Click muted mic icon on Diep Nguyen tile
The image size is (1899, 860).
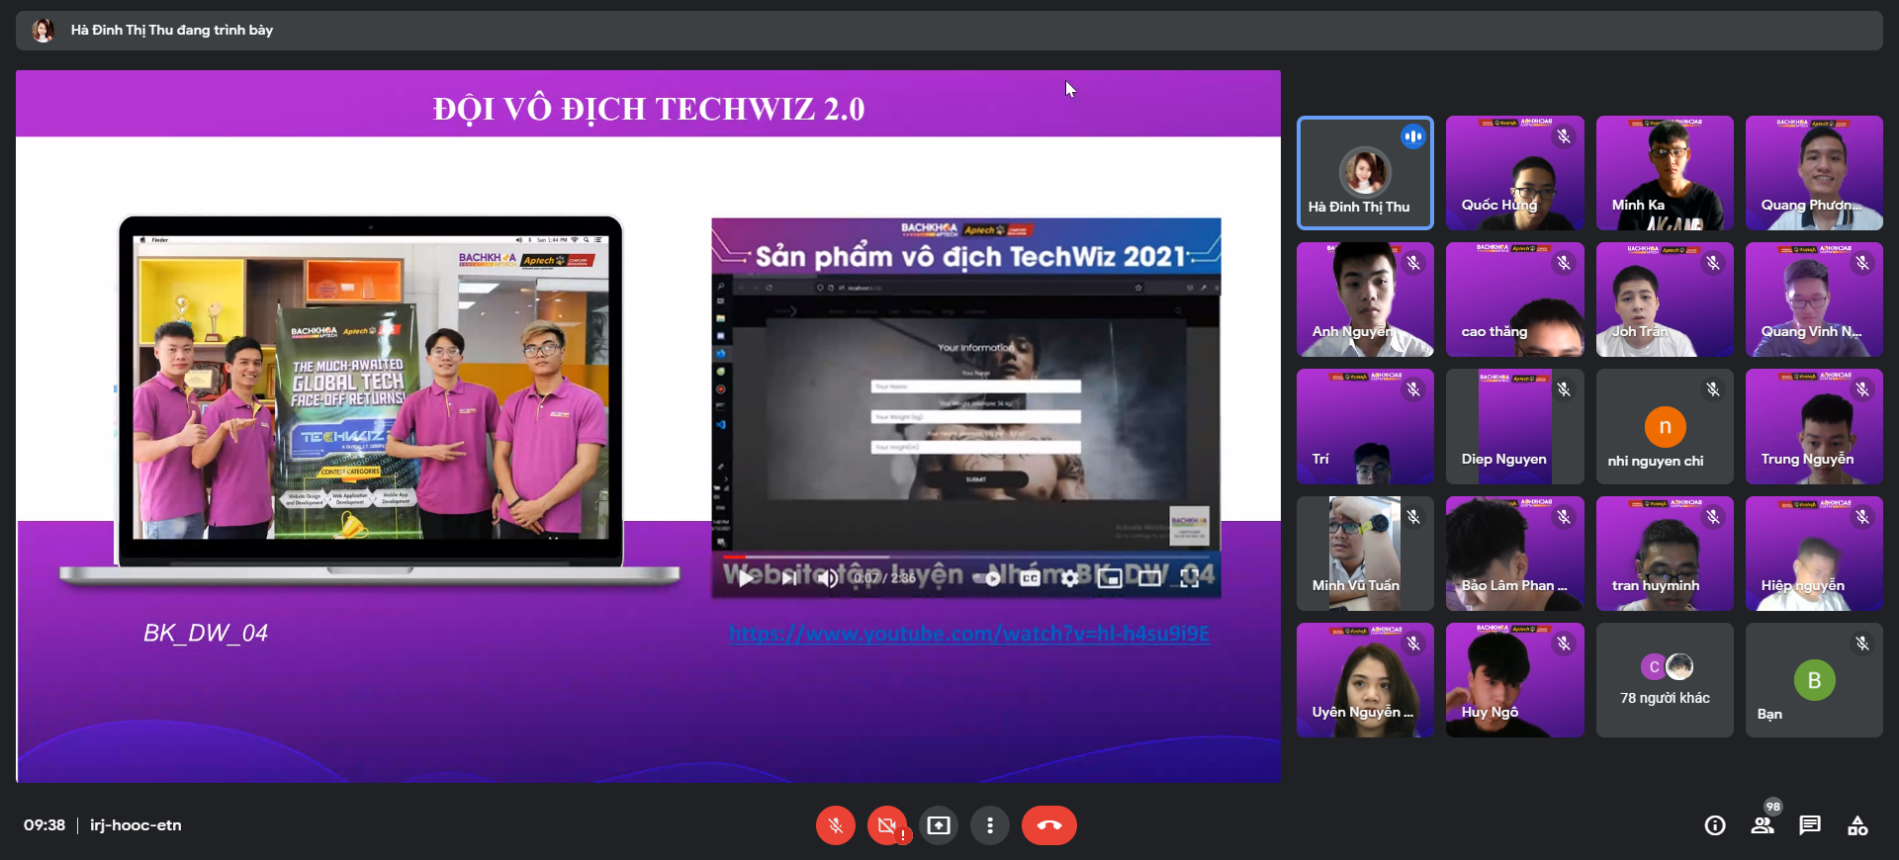pyautogui.click(x=1564, y=390)
